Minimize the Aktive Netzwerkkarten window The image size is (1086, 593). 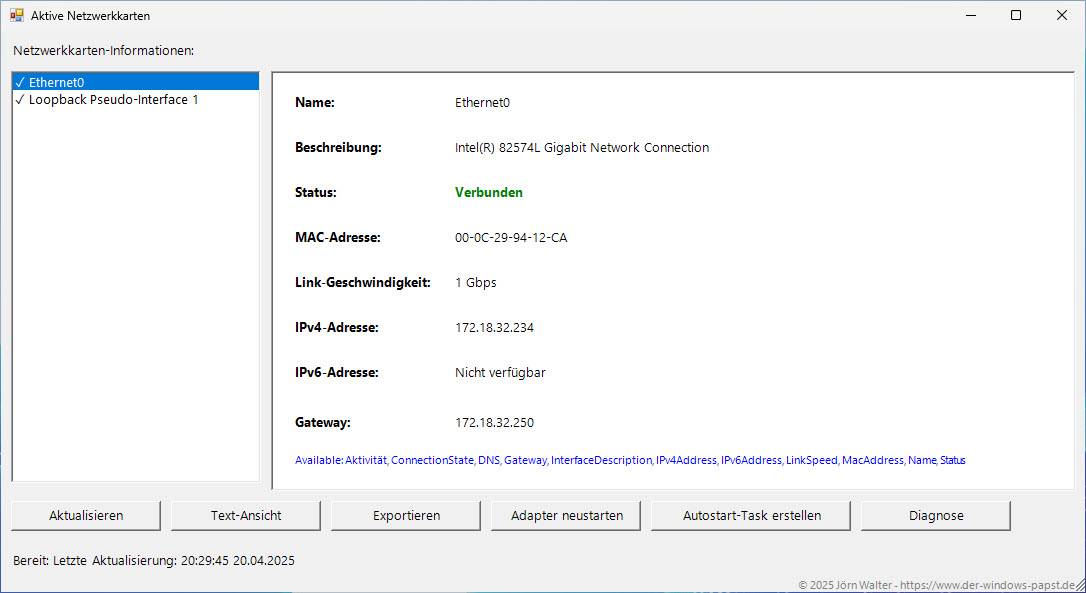(970, 16)
